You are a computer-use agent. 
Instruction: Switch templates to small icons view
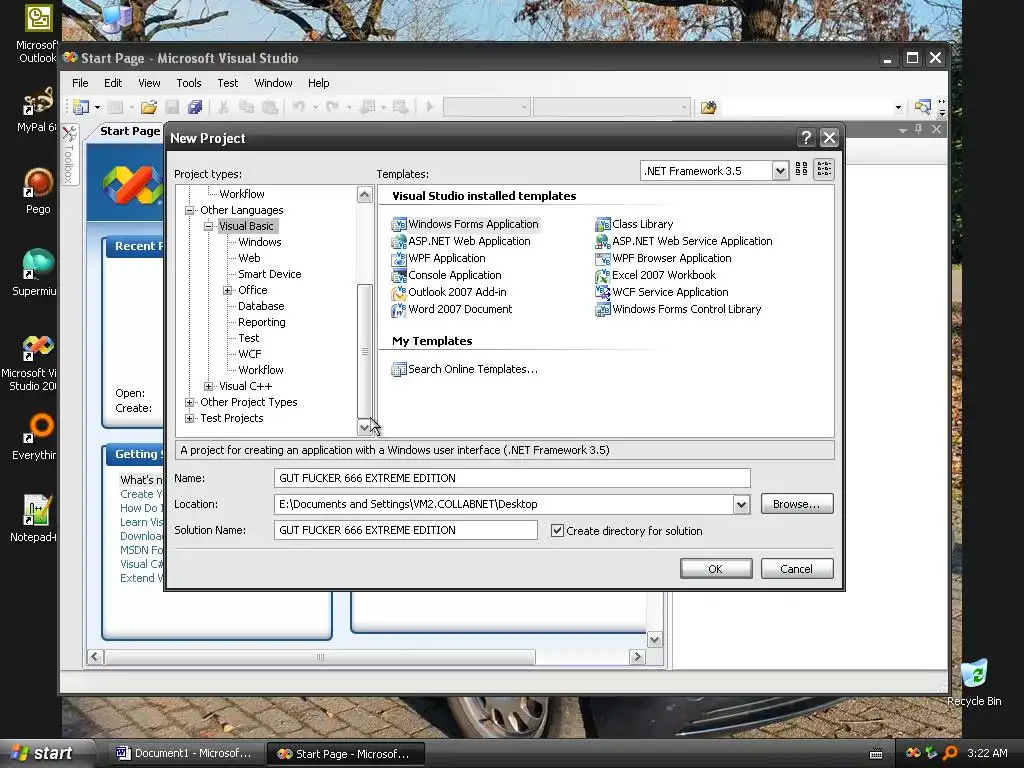(824, 169)
